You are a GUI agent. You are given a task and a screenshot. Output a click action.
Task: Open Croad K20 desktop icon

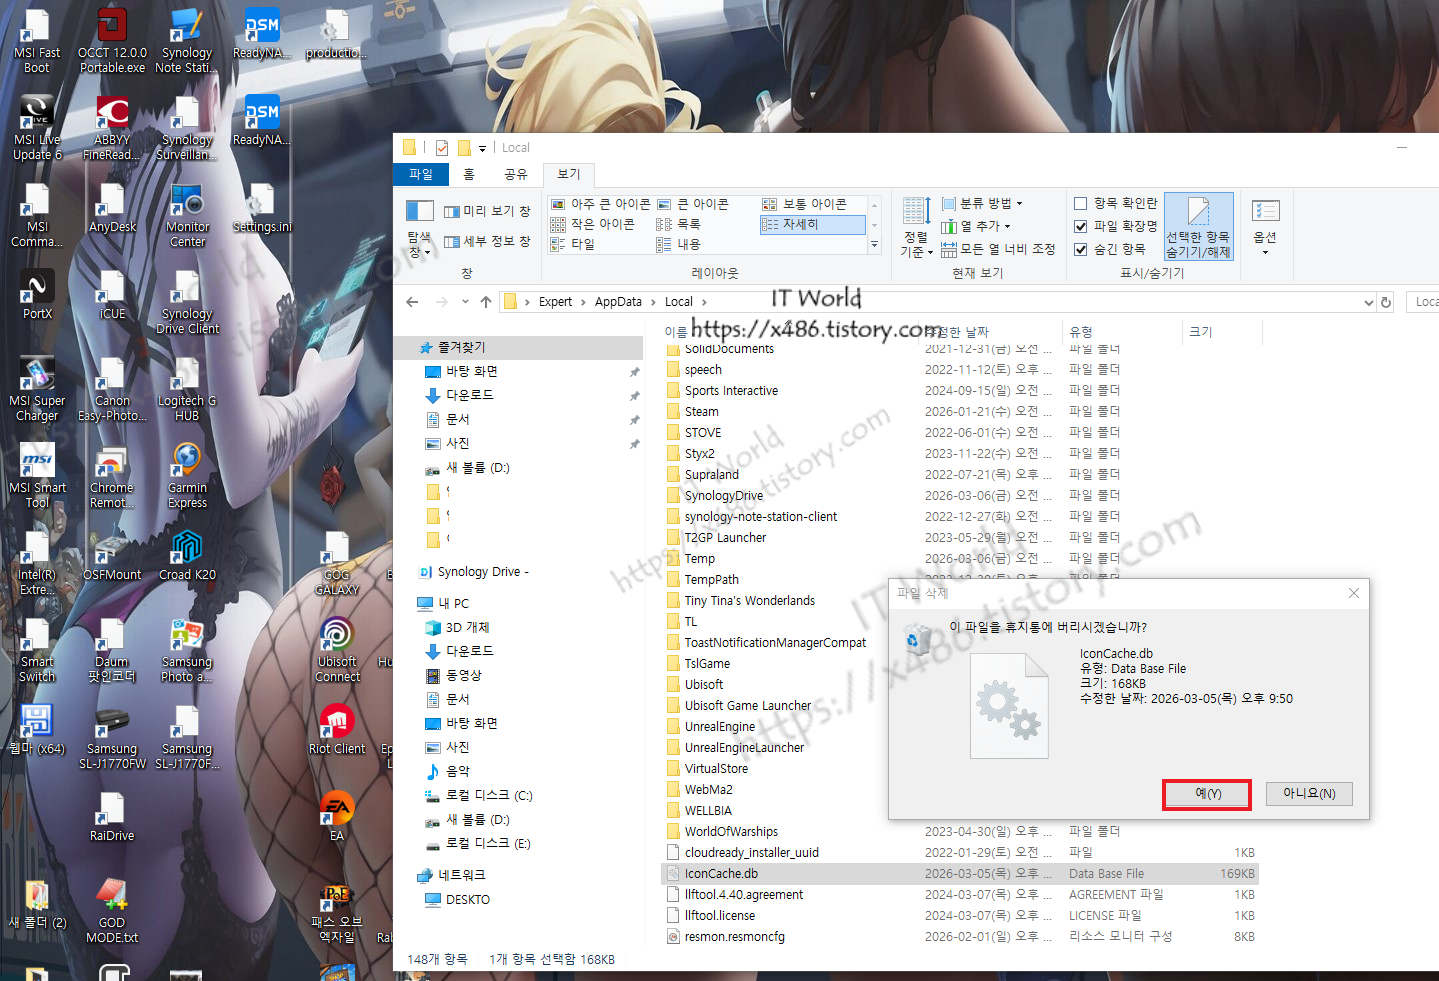(x=187, y=555)
